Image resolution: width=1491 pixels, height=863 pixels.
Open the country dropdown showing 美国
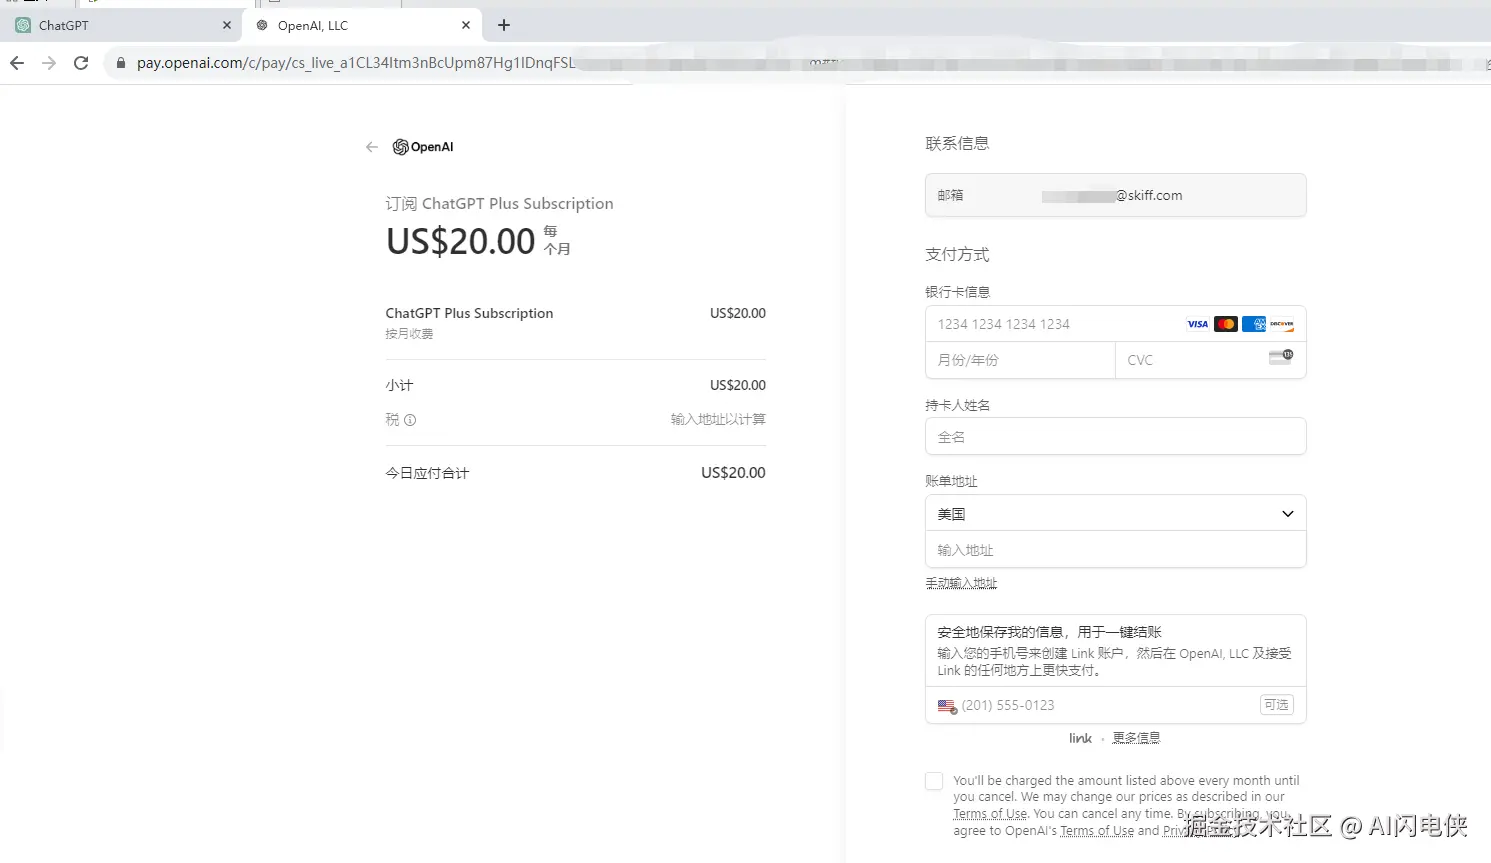click(x=1115, y=514)
